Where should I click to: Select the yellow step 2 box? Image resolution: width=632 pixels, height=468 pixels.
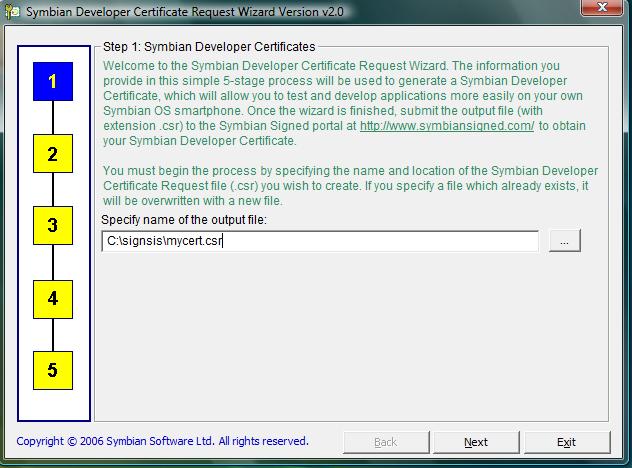pyautogui.click(x=52, y=154)
